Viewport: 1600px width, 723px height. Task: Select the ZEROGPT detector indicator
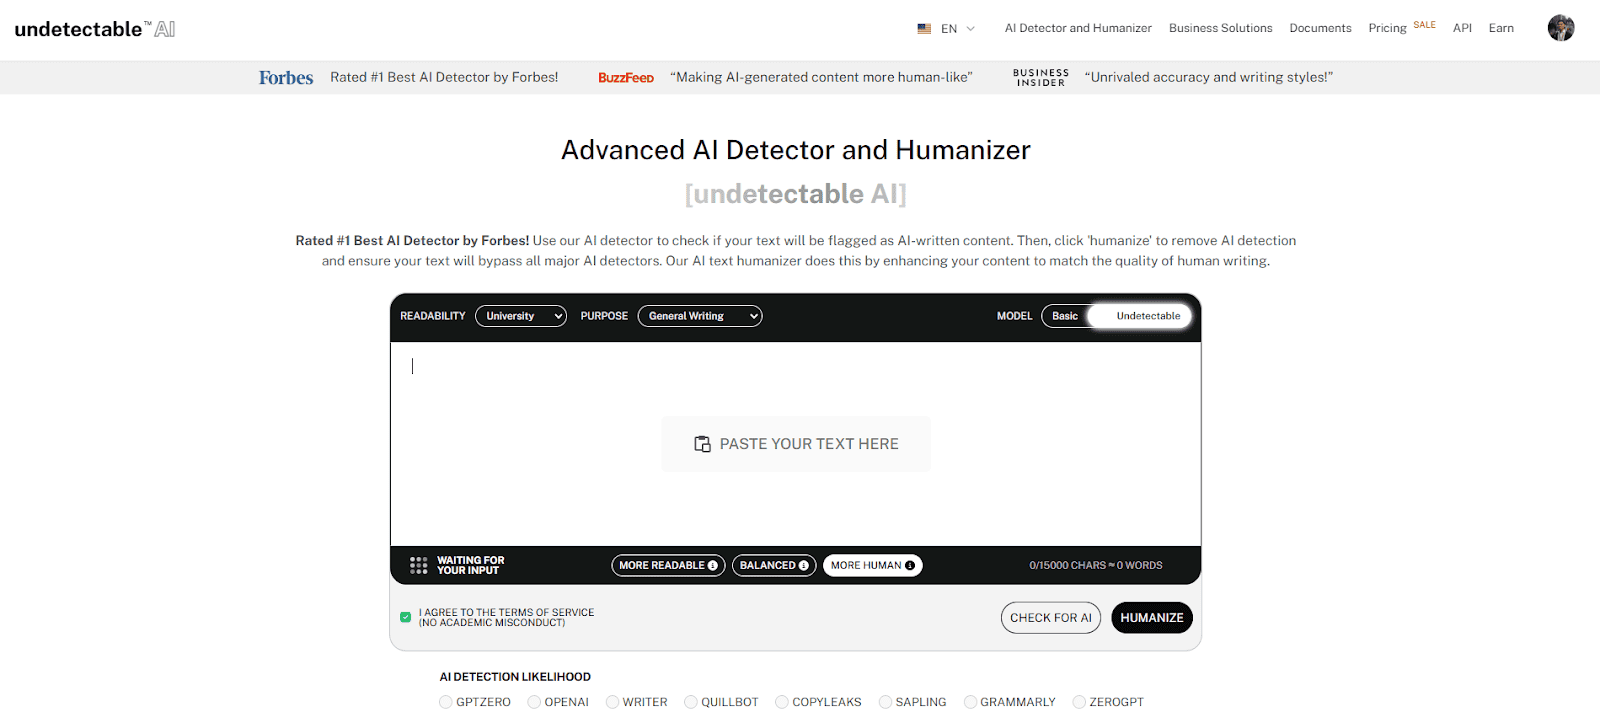click(1079, 702)
